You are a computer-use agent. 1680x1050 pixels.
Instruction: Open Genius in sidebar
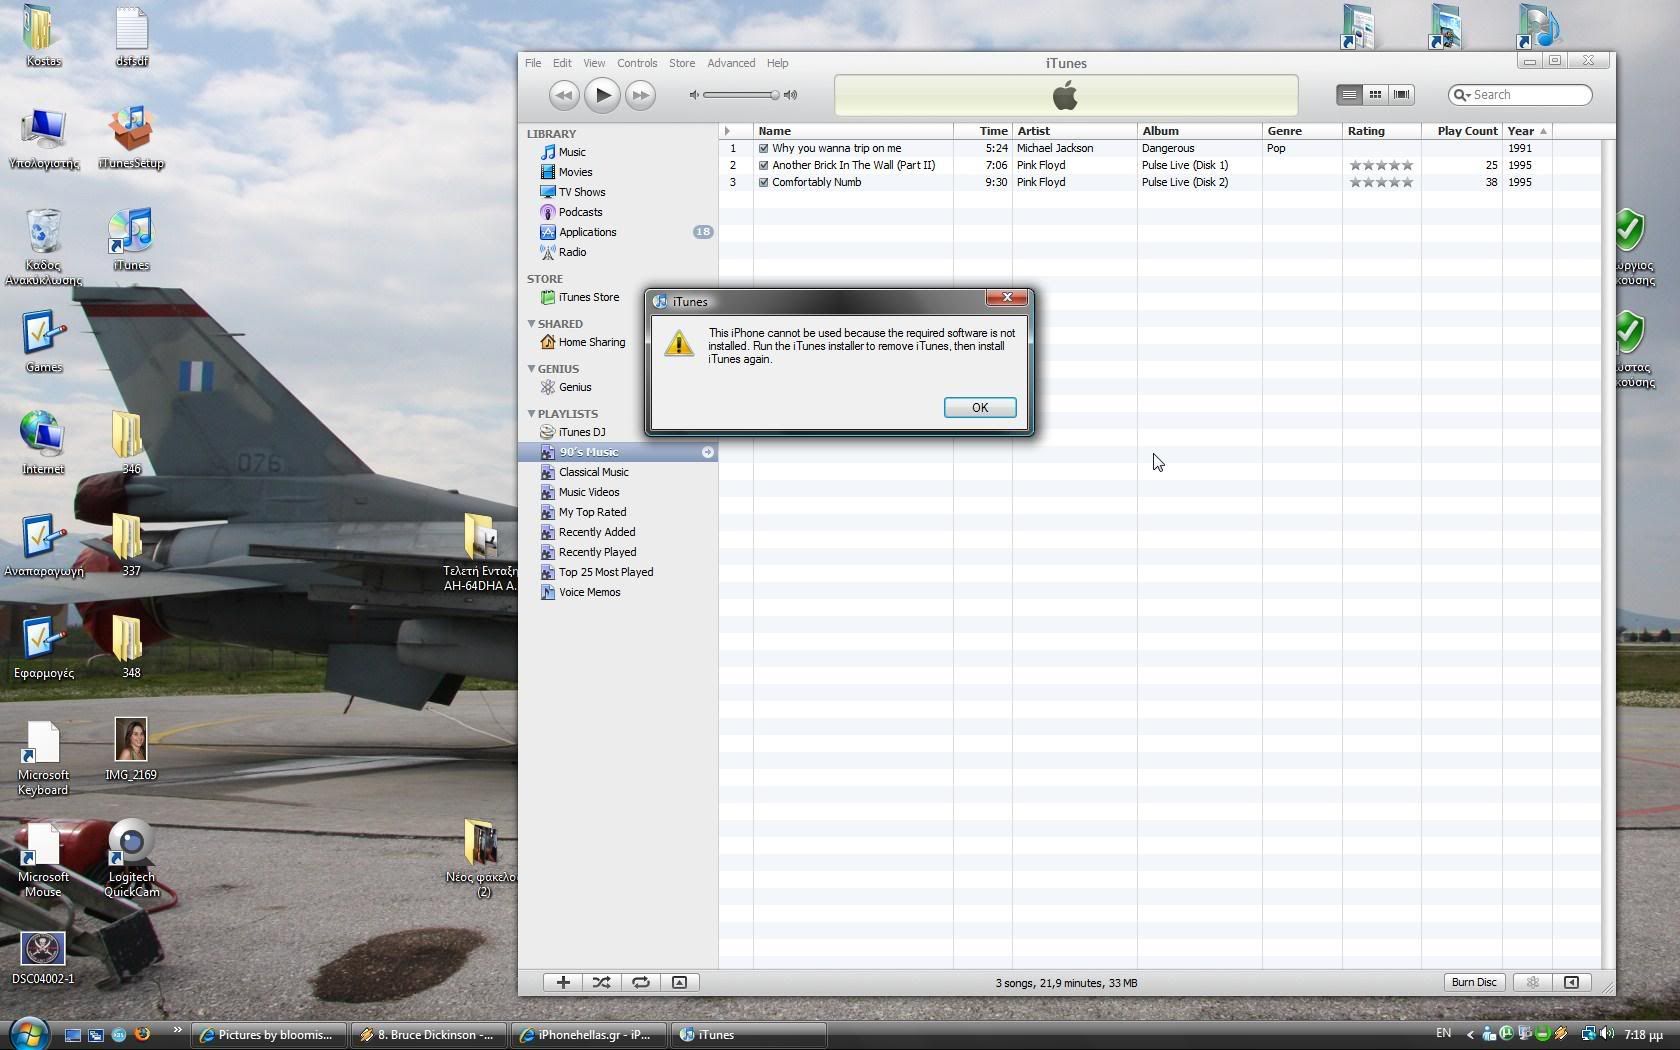(x=574, y=387)
